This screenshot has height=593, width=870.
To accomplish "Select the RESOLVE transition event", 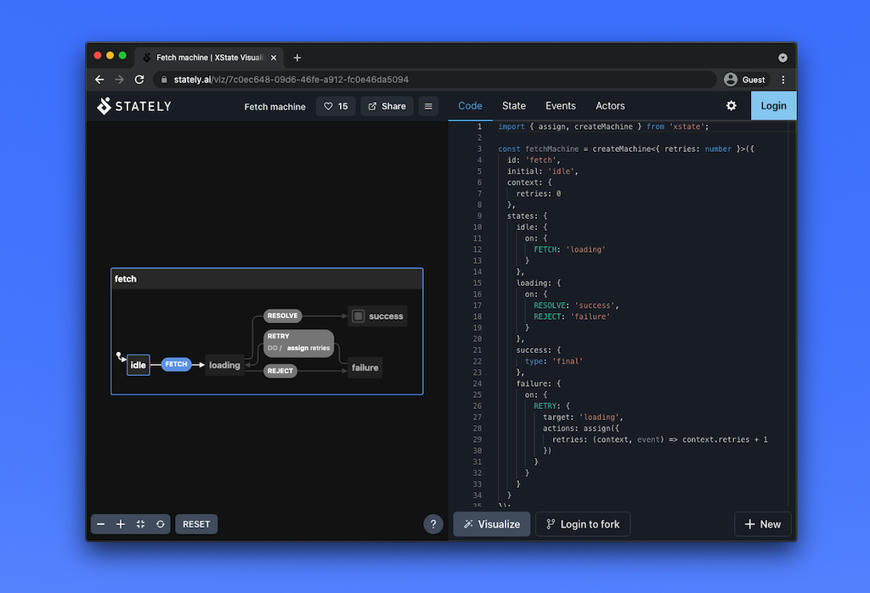I will coord(282,315).
